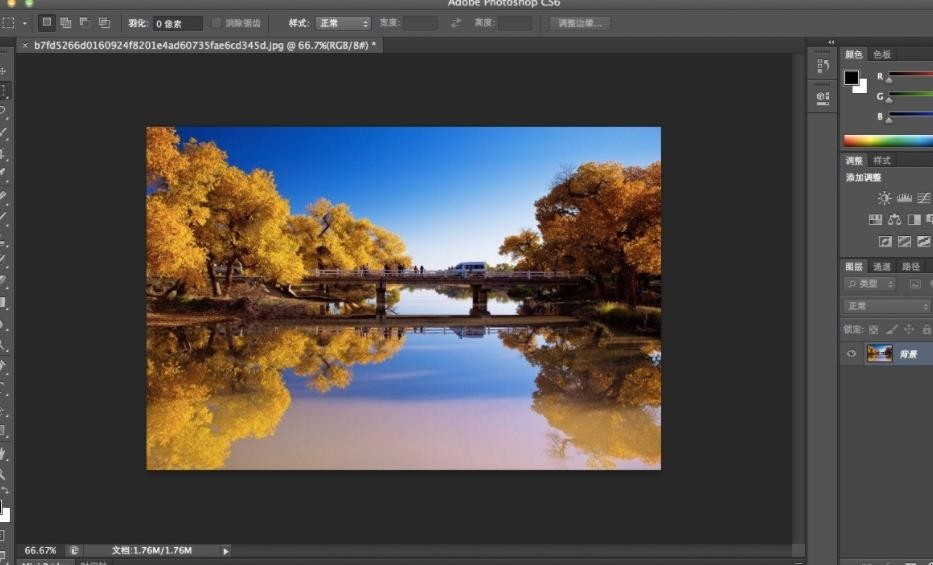Select the 背景 layer name

908,354
